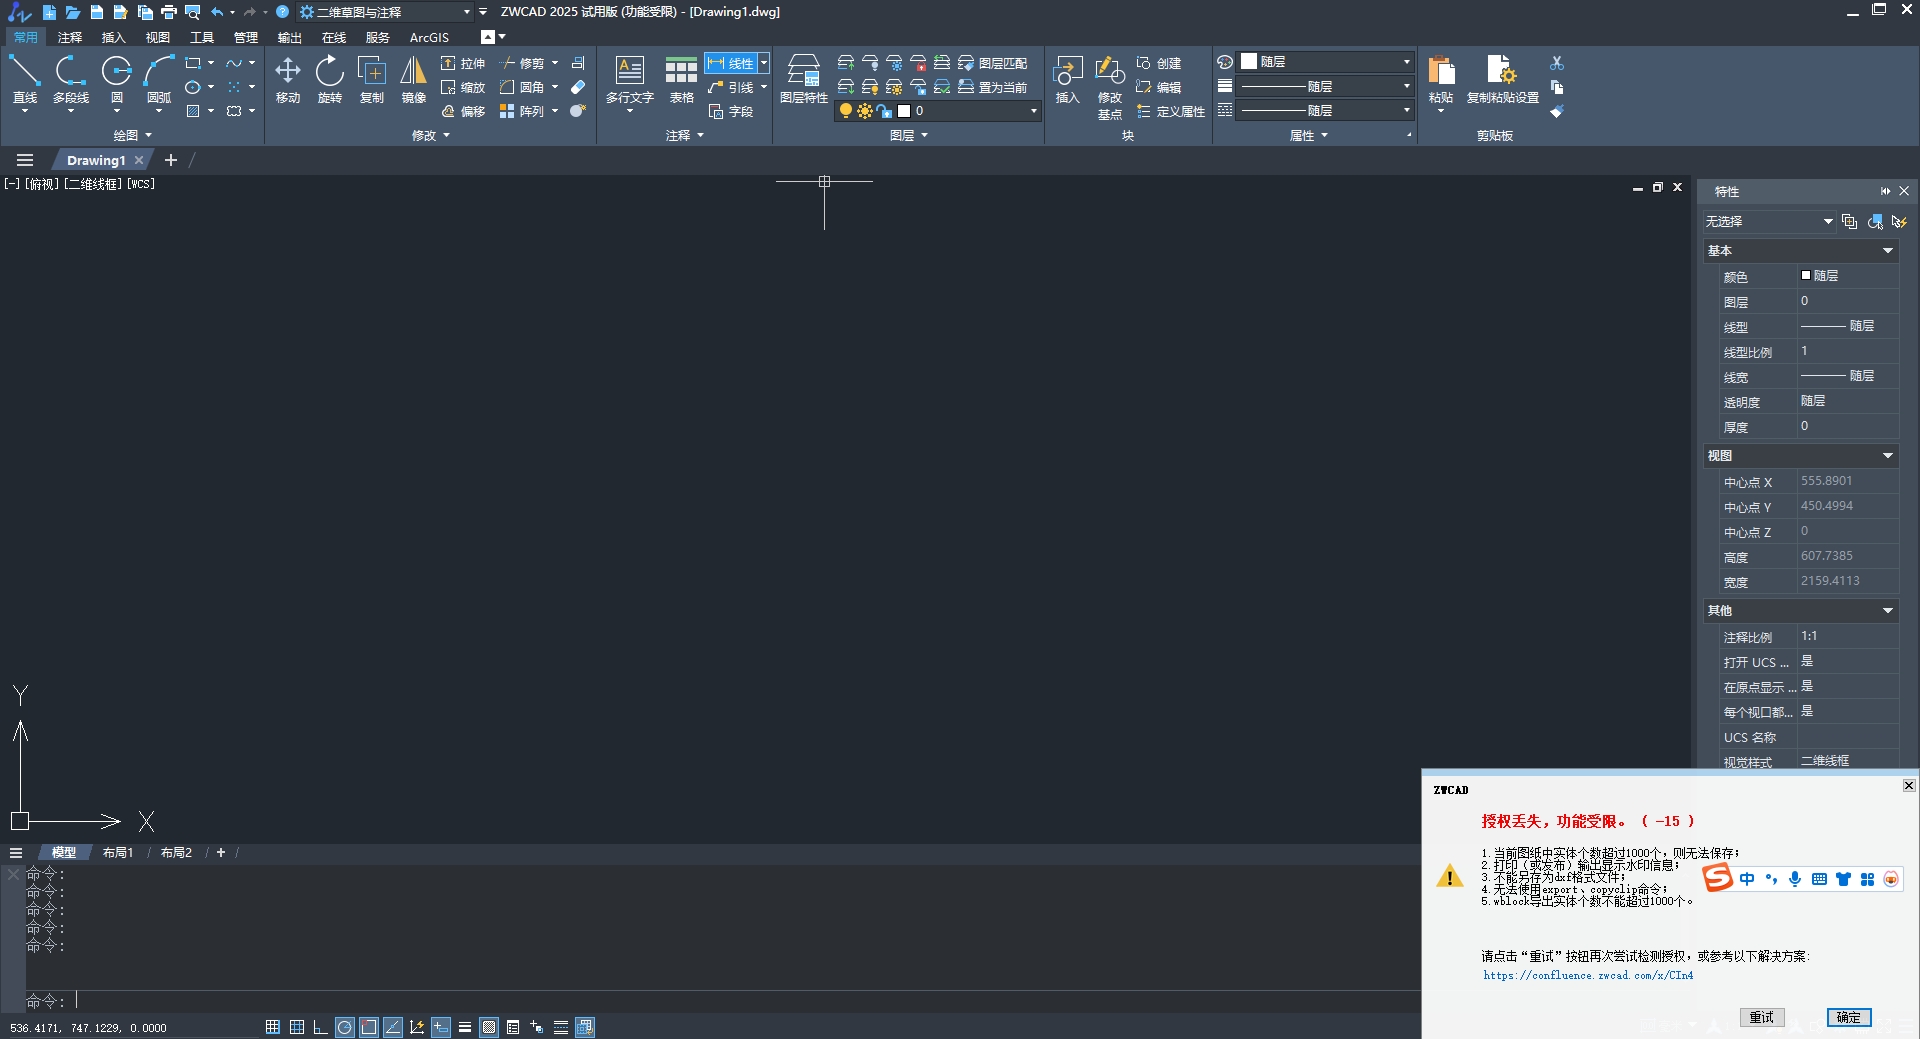This screenshot has height=1039, width=1920.
Task: Open the 注释 ribbon tab
Action: coord(70,37)
